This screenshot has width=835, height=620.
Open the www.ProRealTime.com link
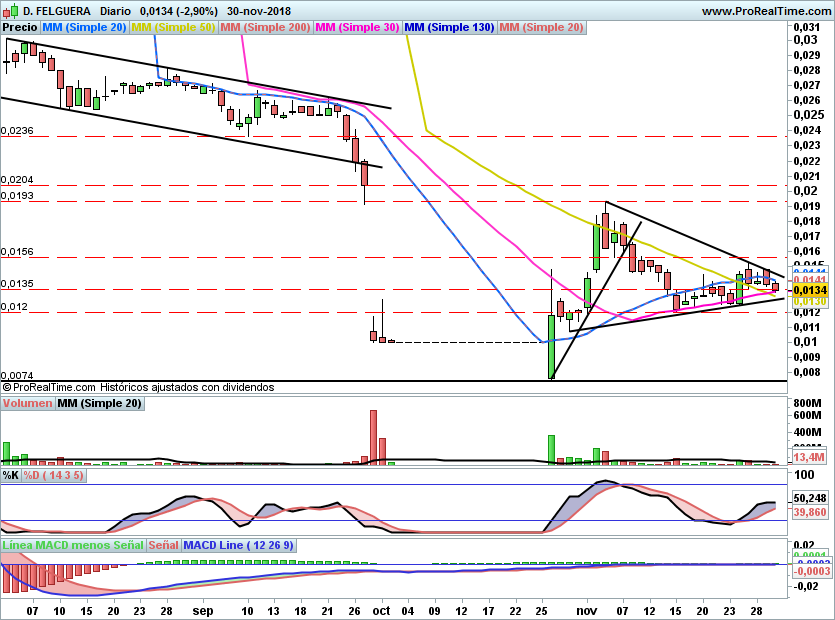pyautogui.click(x=766, y=11)
